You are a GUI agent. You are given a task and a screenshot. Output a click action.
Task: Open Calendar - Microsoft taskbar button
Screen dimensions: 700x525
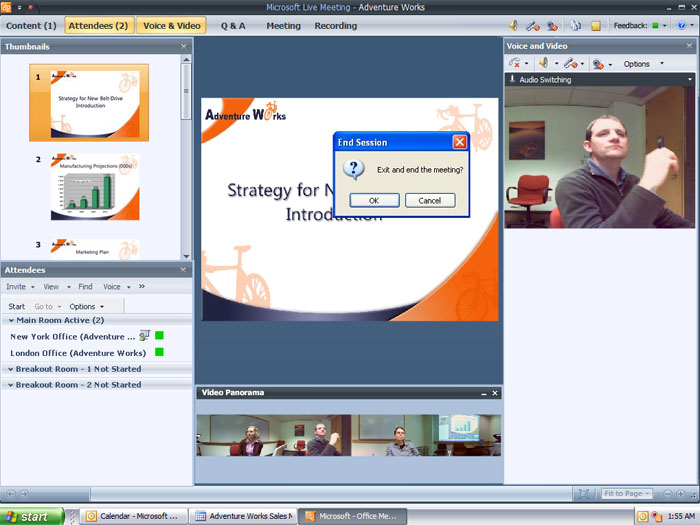[x=133, y=516]
